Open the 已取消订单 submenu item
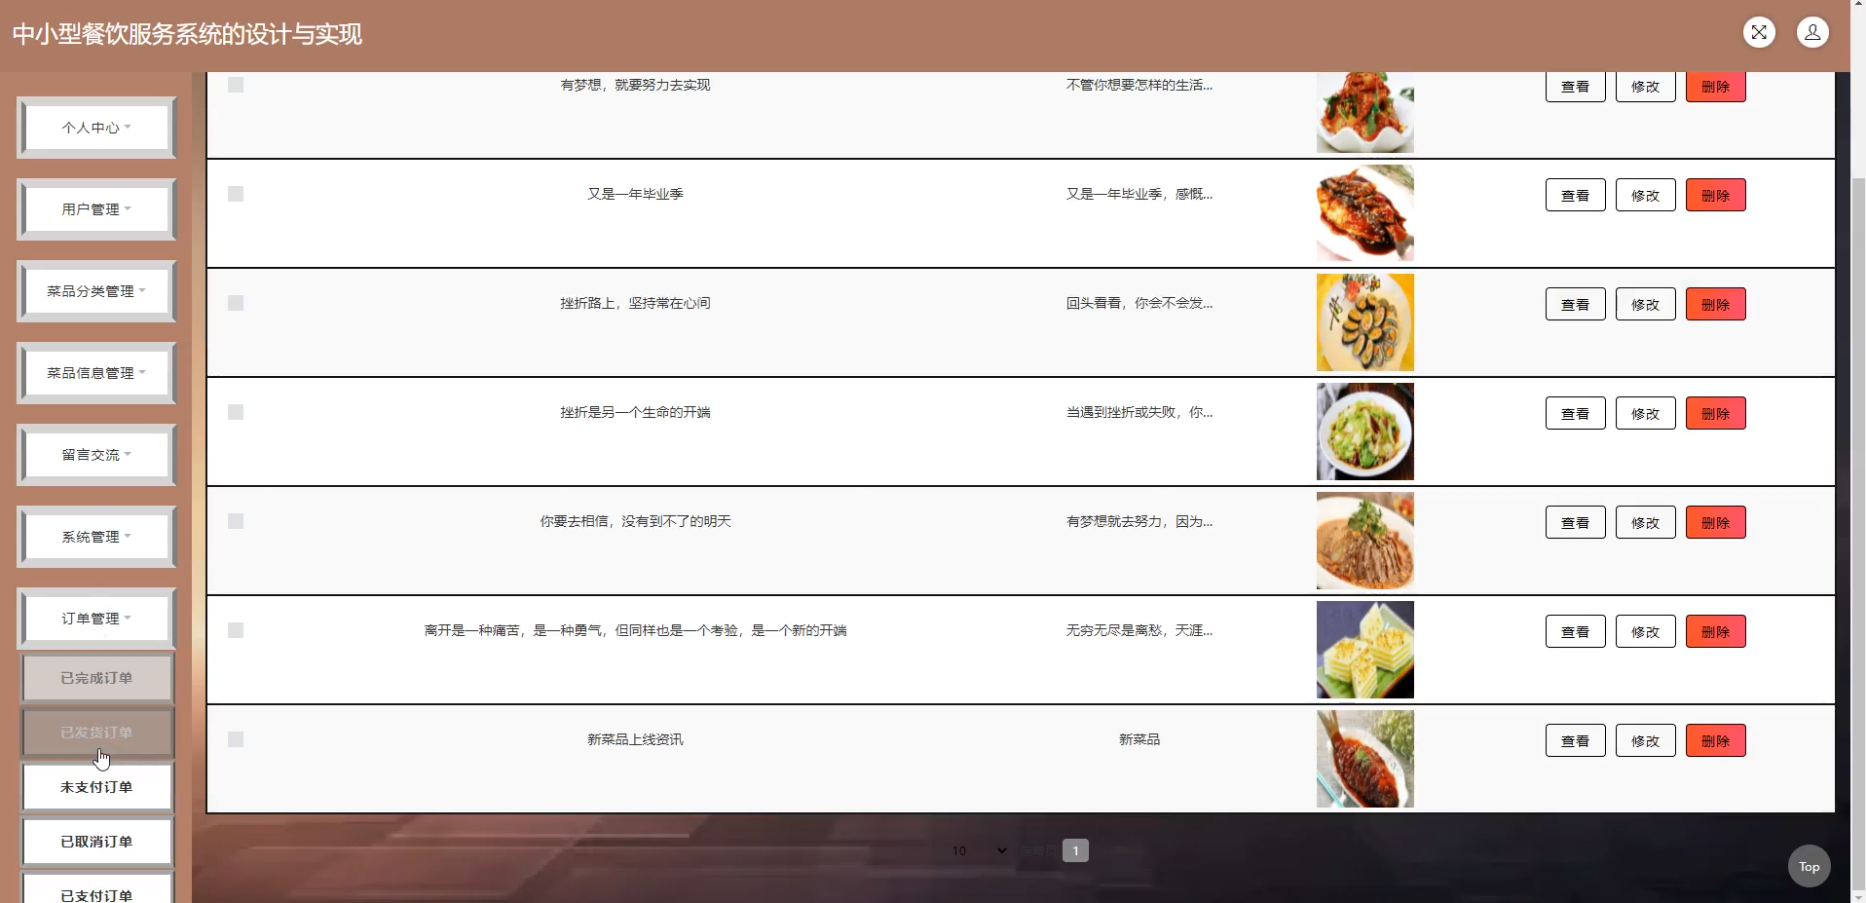The image size is (1866, 903). pyautogui.click(x=97, y=841)
